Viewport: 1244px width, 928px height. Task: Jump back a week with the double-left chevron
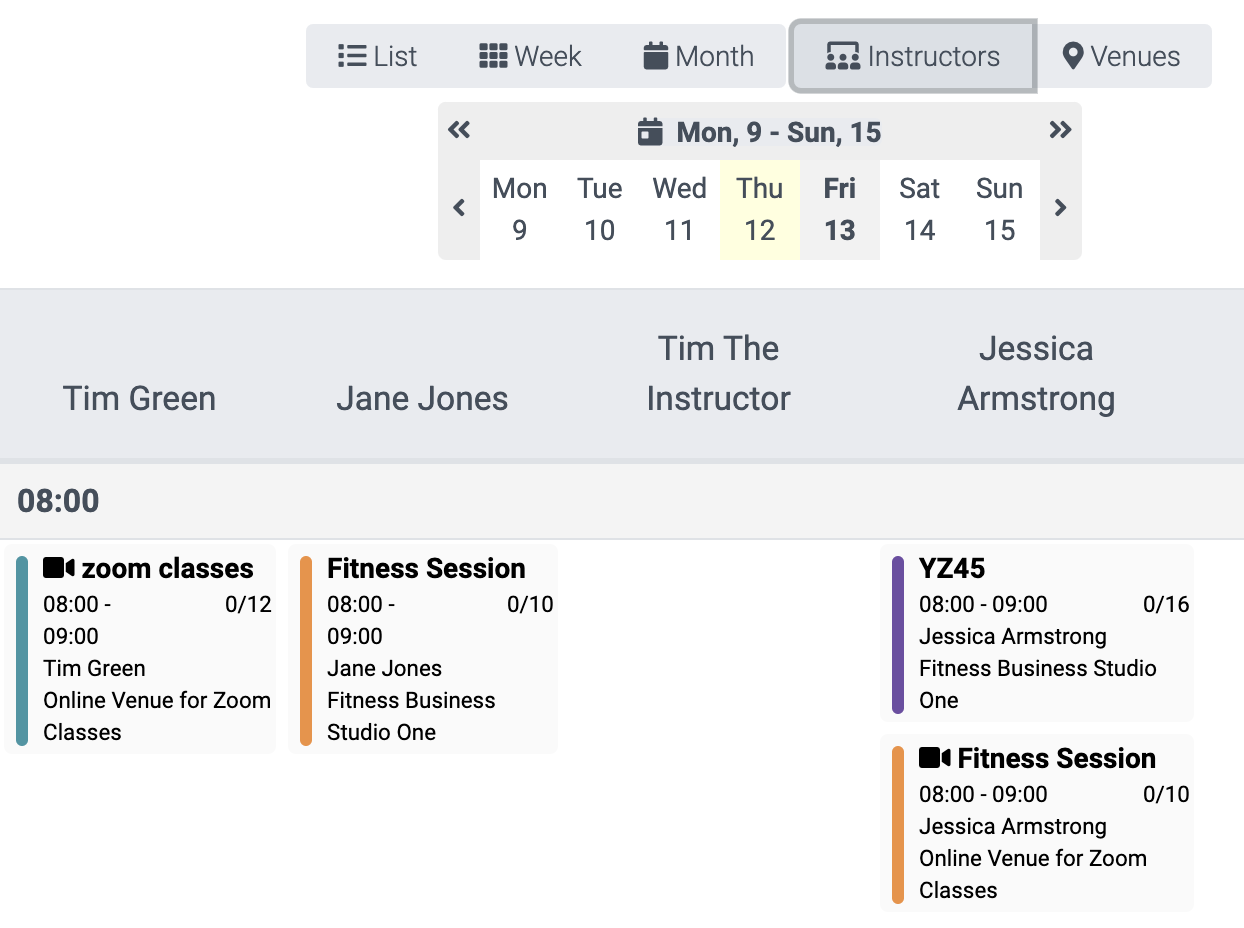pos(459,130)
